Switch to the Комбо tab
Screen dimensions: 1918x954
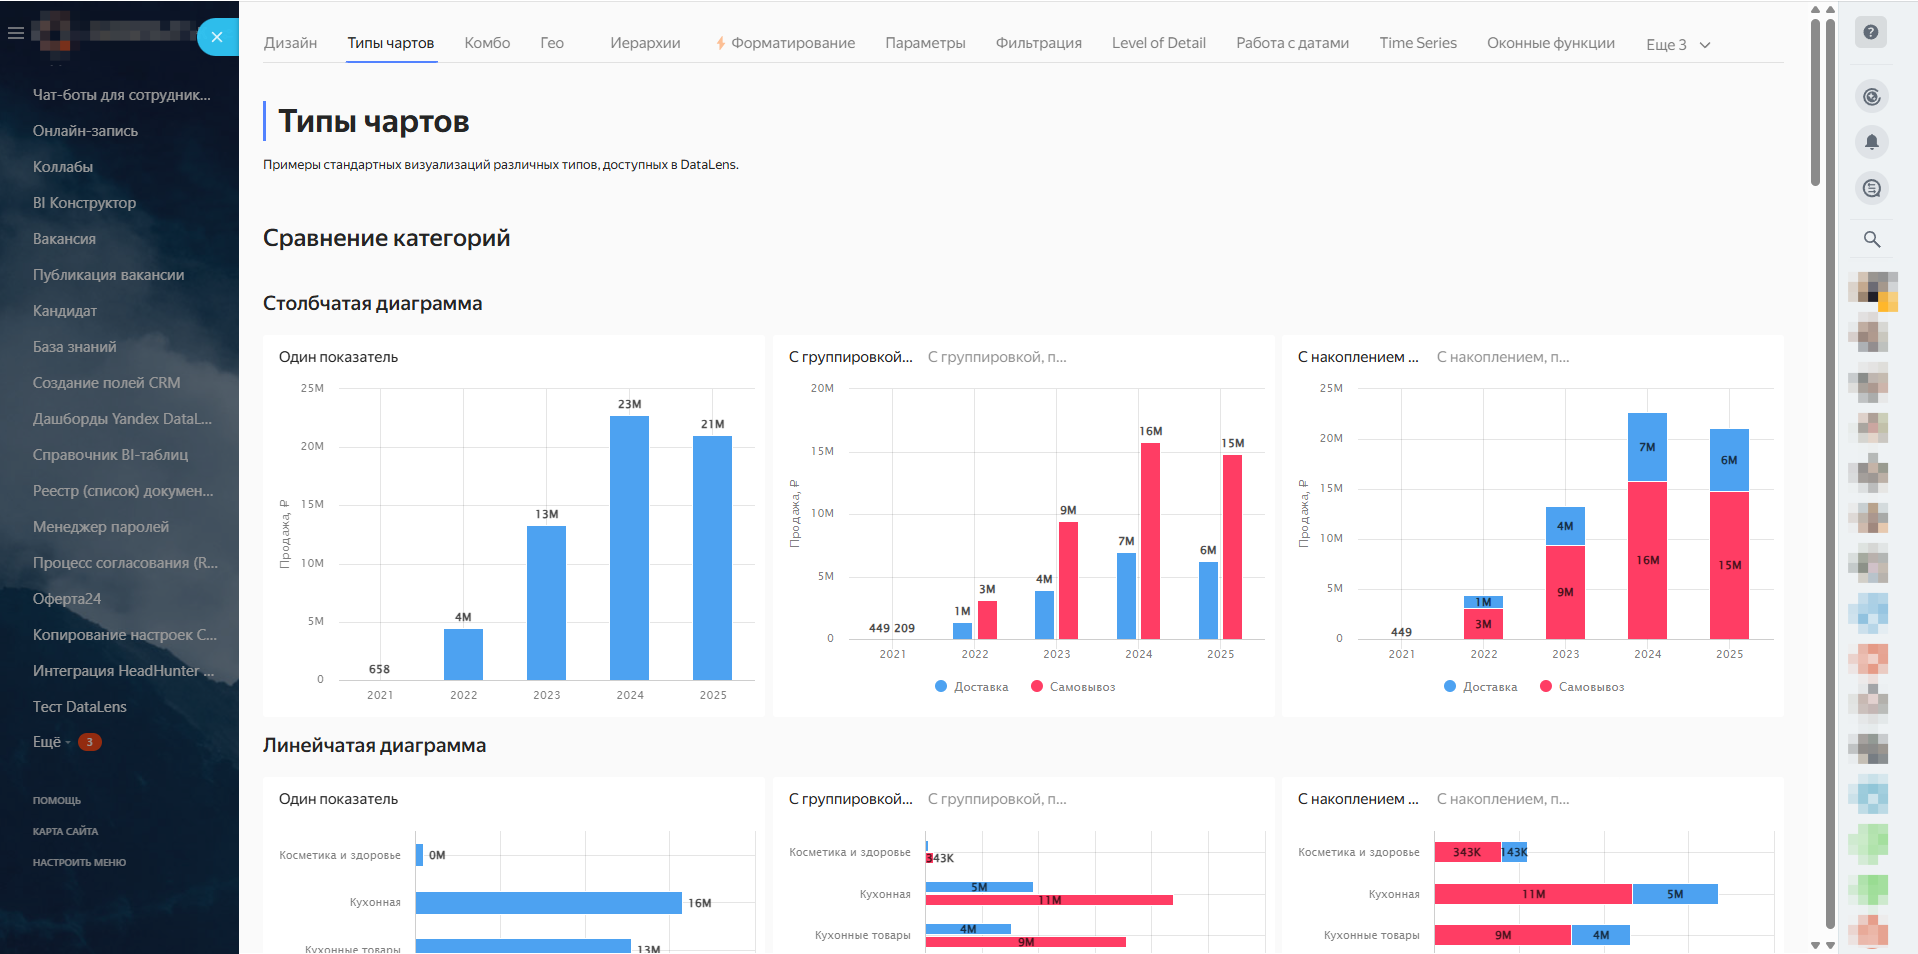[x=487, y=43]
